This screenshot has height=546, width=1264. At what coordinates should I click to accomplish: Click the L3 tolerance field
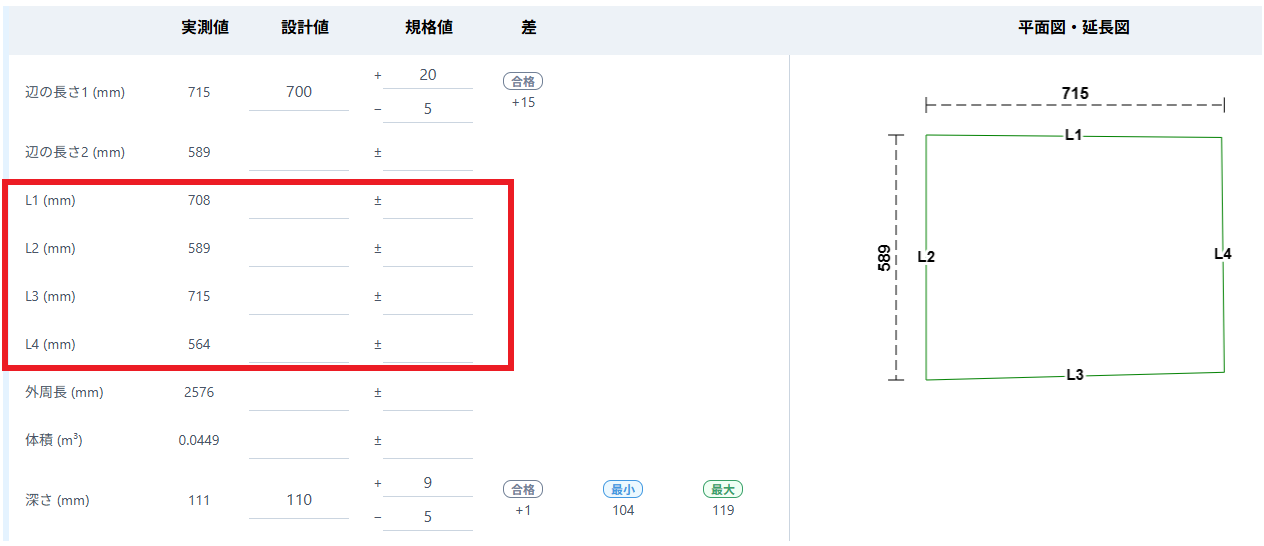(427, 297)
